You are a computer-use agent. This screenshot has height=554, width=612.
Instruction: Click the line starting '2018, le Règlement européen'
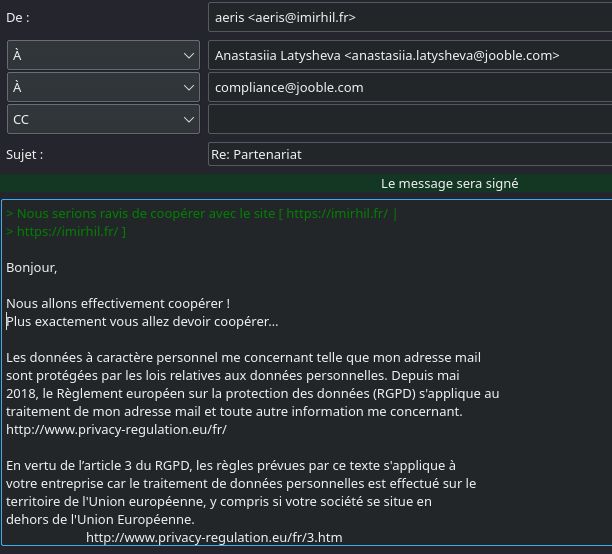[253, 394]
